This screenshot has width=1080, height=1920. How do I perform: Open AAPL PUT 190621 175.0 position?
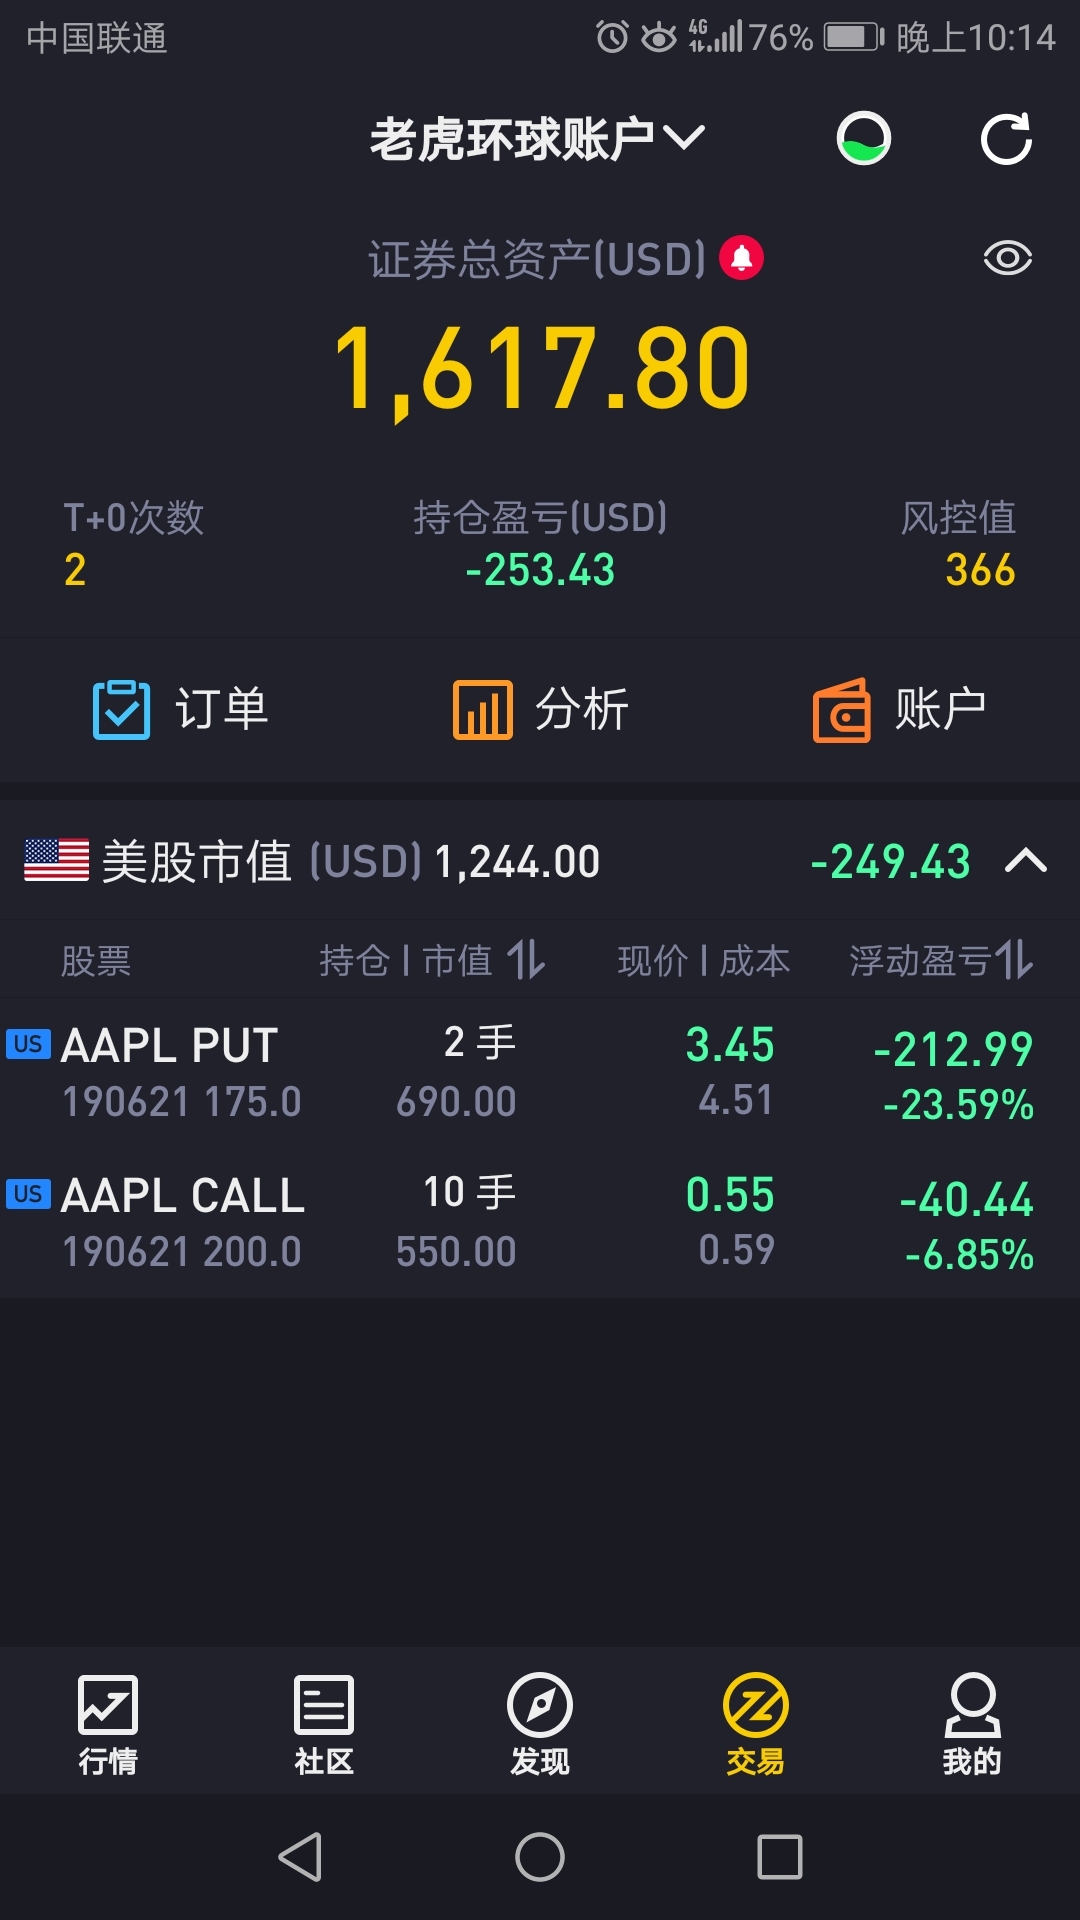(540, 1073)
